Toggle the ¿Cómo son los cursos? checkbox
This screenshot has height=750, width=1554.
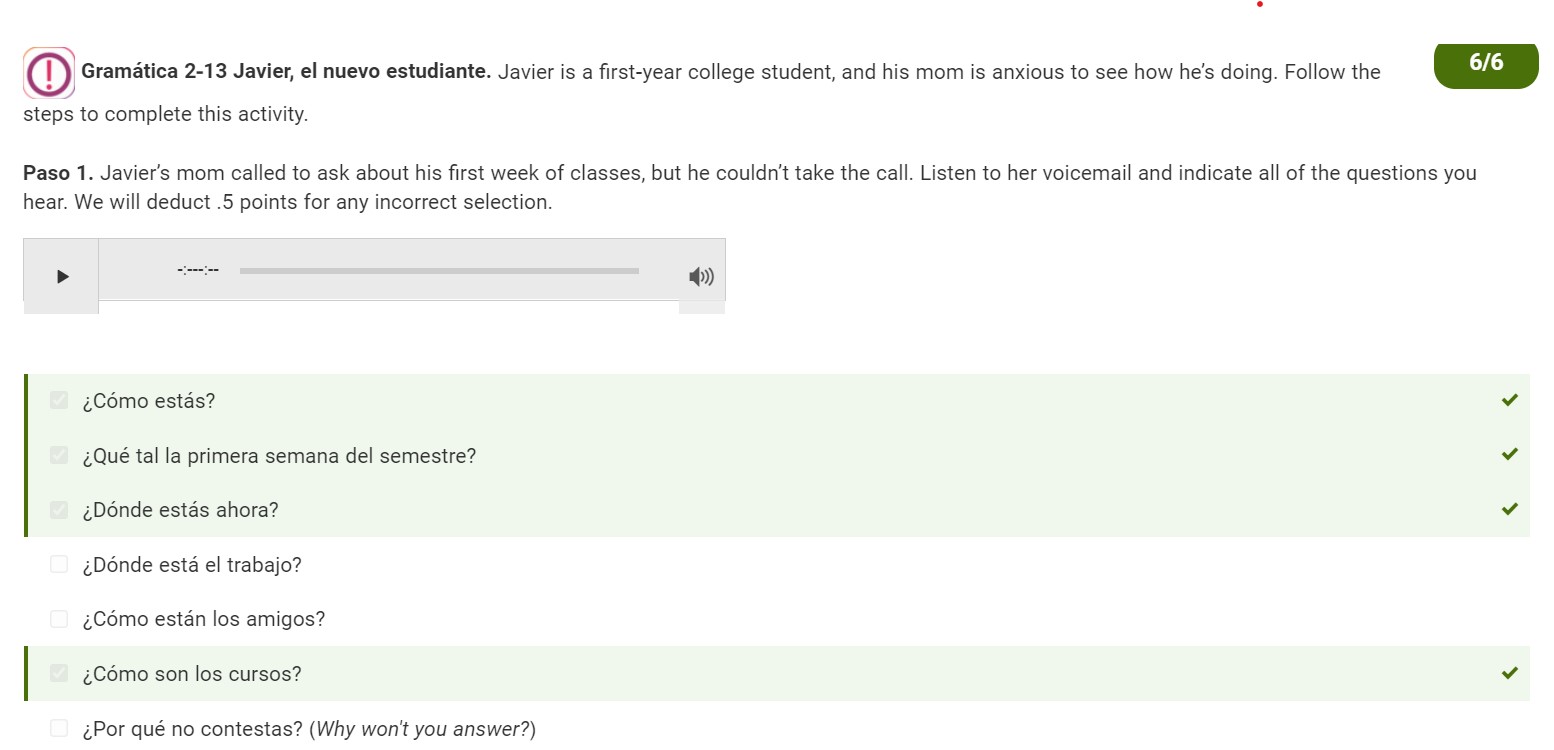tap(59, 673)
